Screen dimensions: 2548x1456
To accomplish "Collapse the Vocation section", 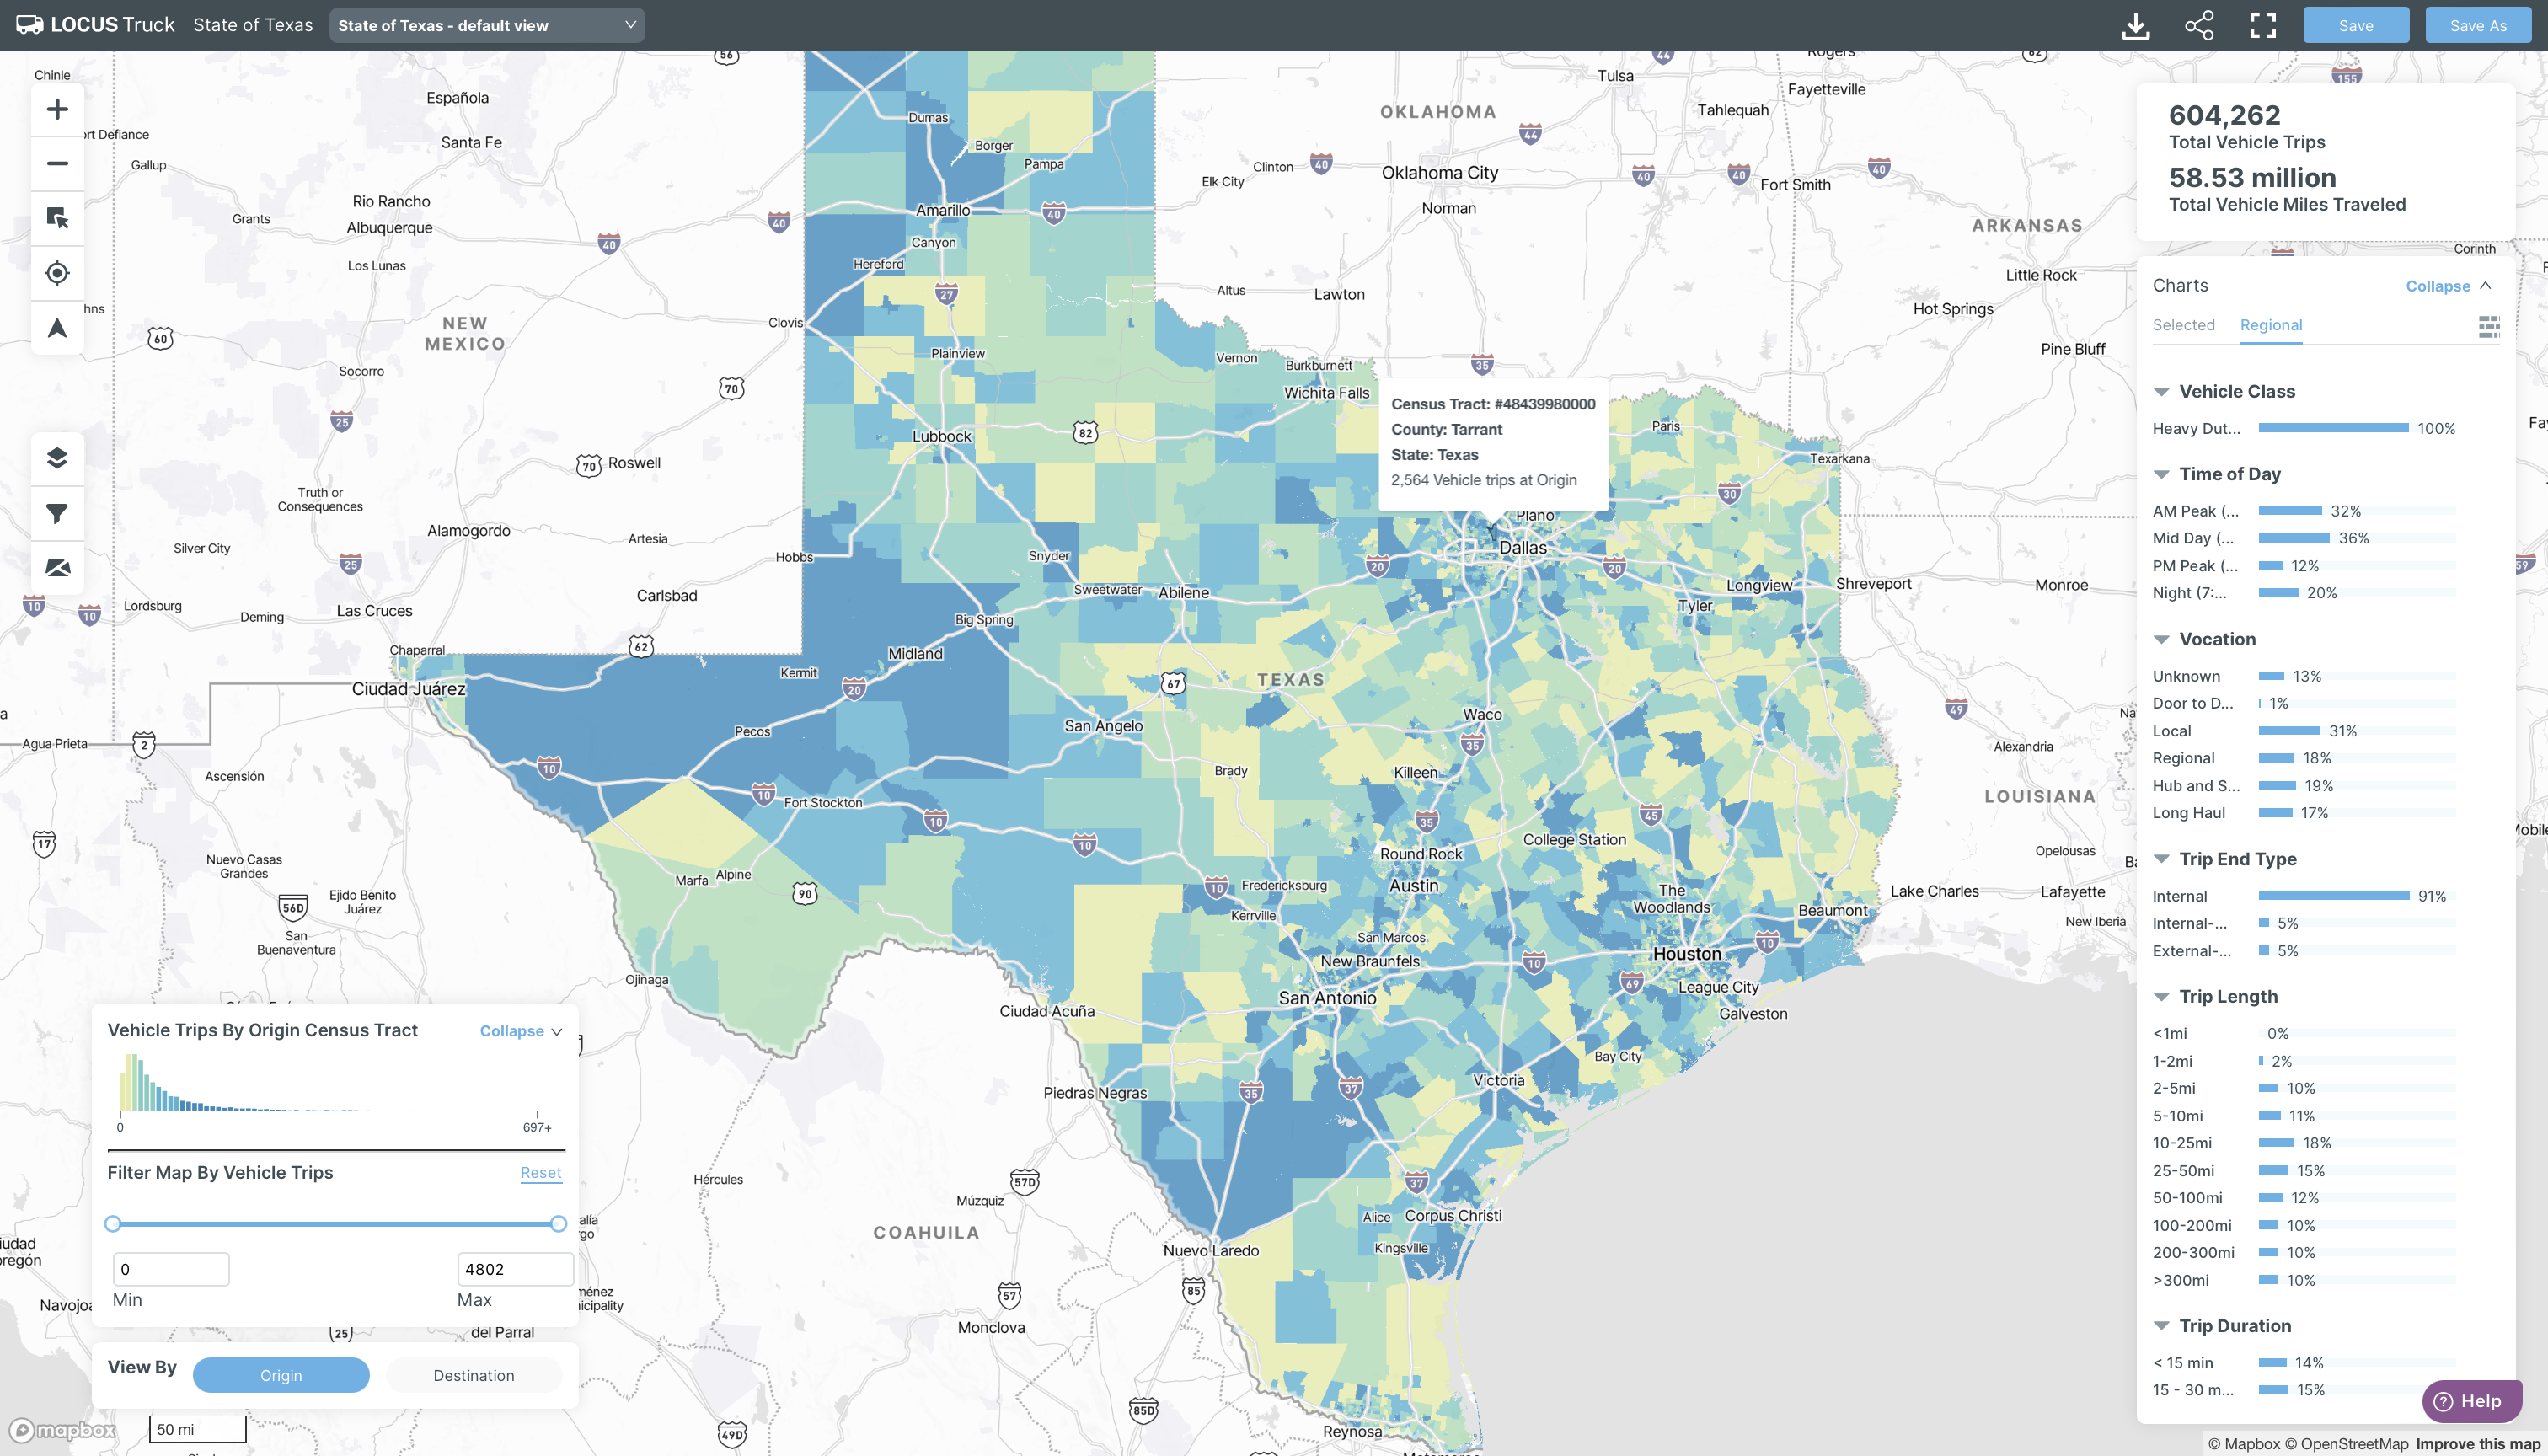I will 2161,640.
